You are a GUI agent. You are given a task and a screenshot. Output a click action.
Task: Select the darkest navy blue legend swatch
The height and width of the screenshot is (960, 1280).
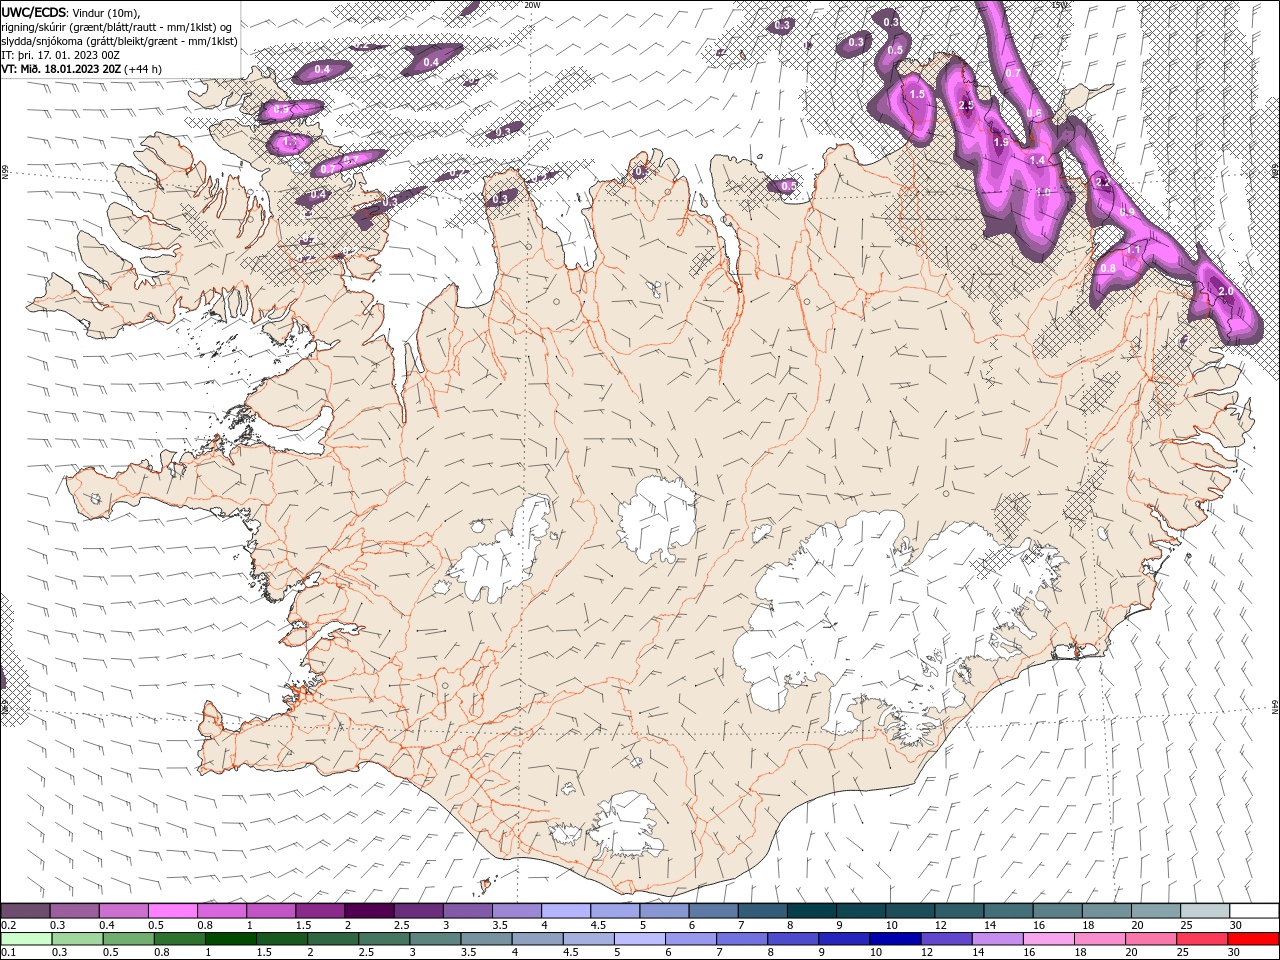pos(896,938)
